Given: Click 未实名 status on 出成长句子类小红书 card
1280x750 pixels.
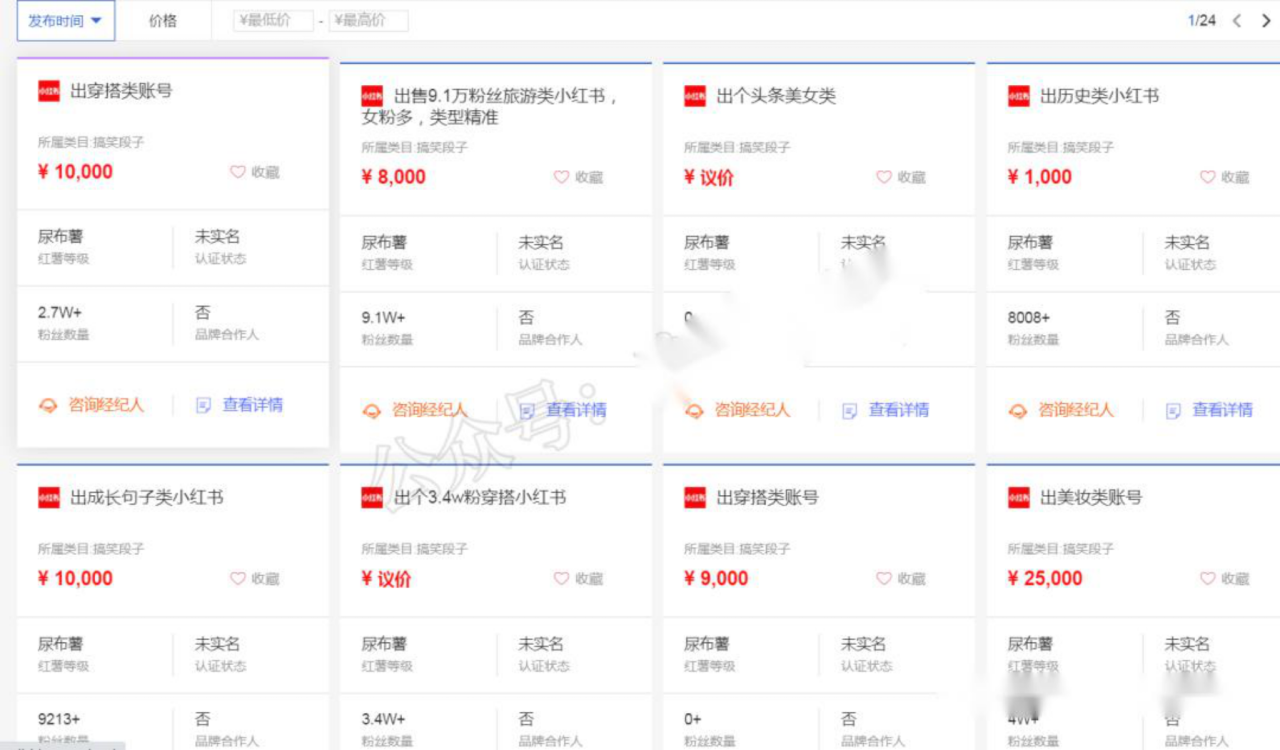Looking at the screenshot, I should point(217,643).
